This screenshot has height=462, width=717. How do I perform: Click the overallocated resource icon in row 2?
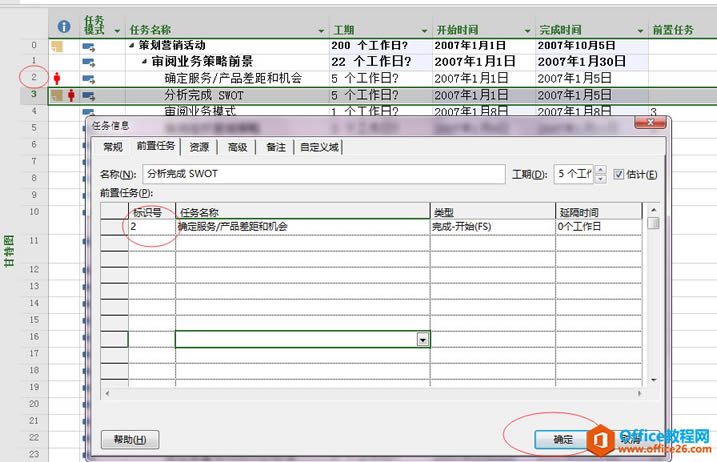click(56, 77)
